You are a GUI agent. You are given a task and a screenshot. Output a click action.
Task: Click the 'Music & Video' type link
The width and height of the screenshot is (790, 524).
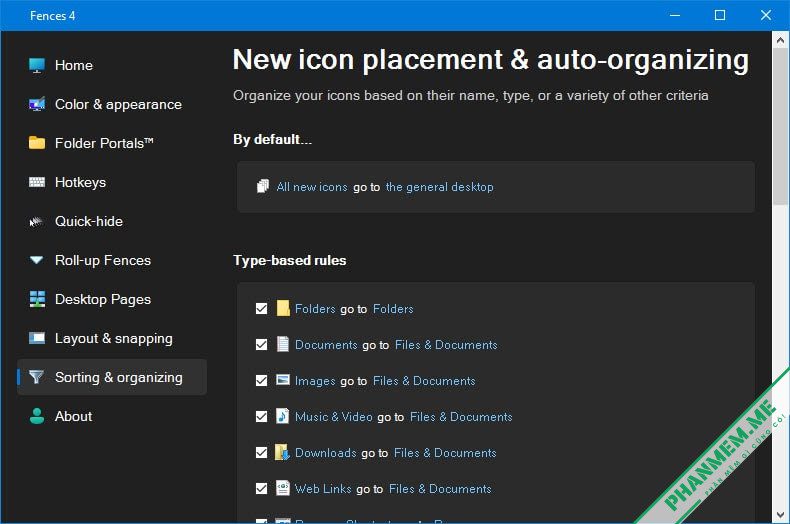tap(334, 417)
